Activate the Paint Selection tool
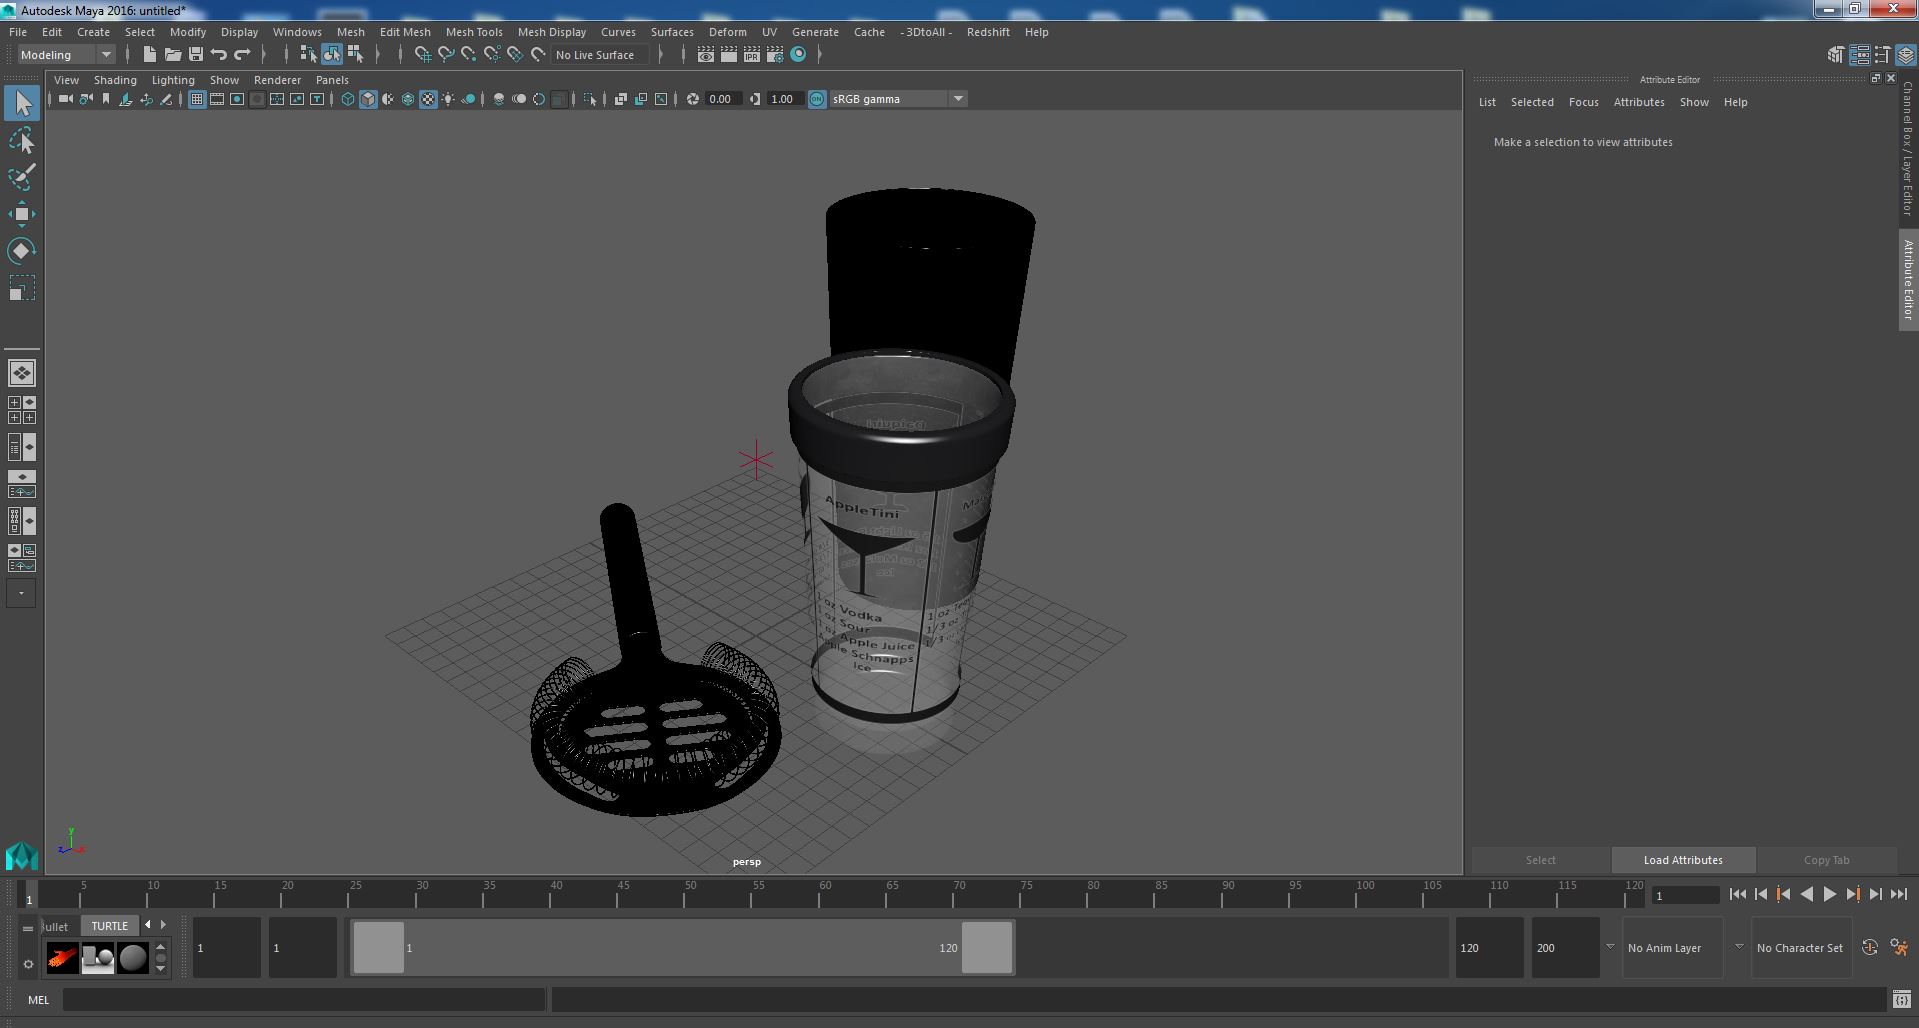 pyautogui.click(x=22, y=177)
